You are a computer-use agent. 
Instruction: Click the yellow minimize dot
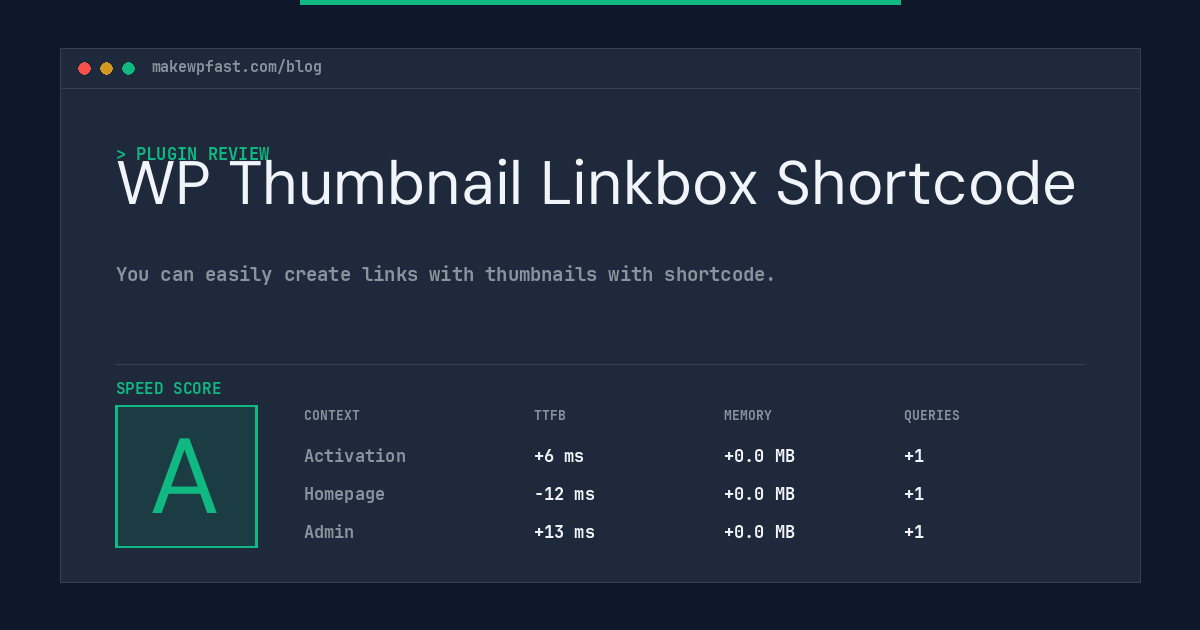[106, 68]
